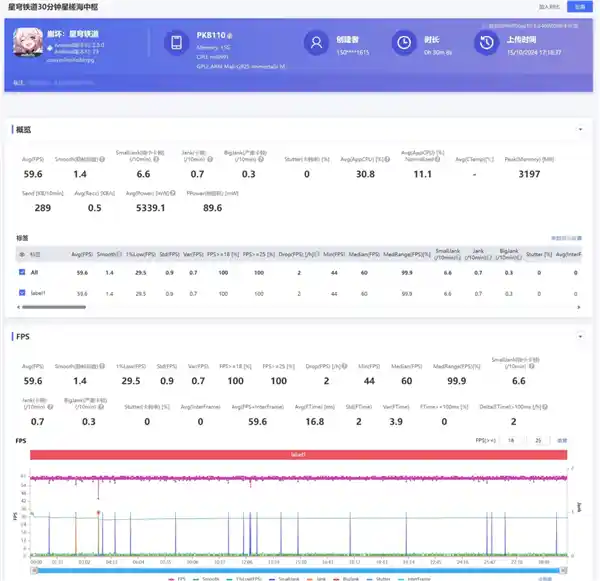Click the 1%Low(FPS) column header in table
The image size is (600, 581).
140,254
